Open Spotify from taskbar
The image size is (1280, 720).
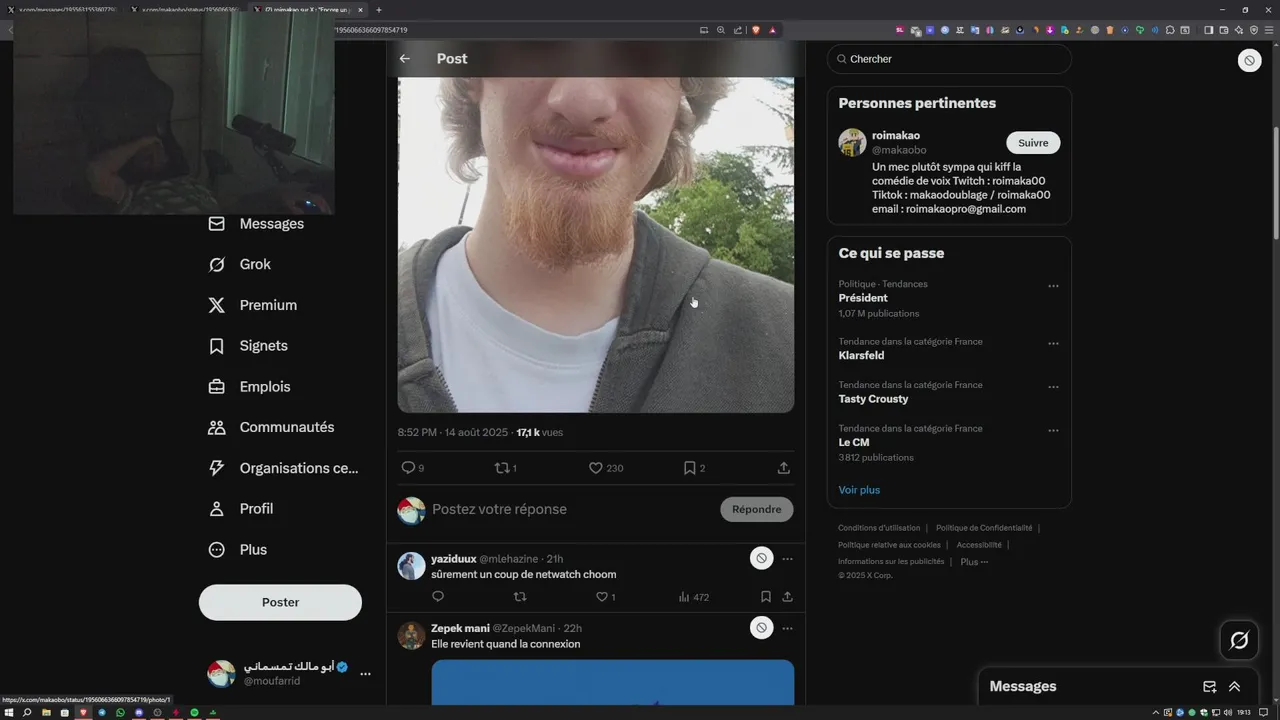pos(194,712)
